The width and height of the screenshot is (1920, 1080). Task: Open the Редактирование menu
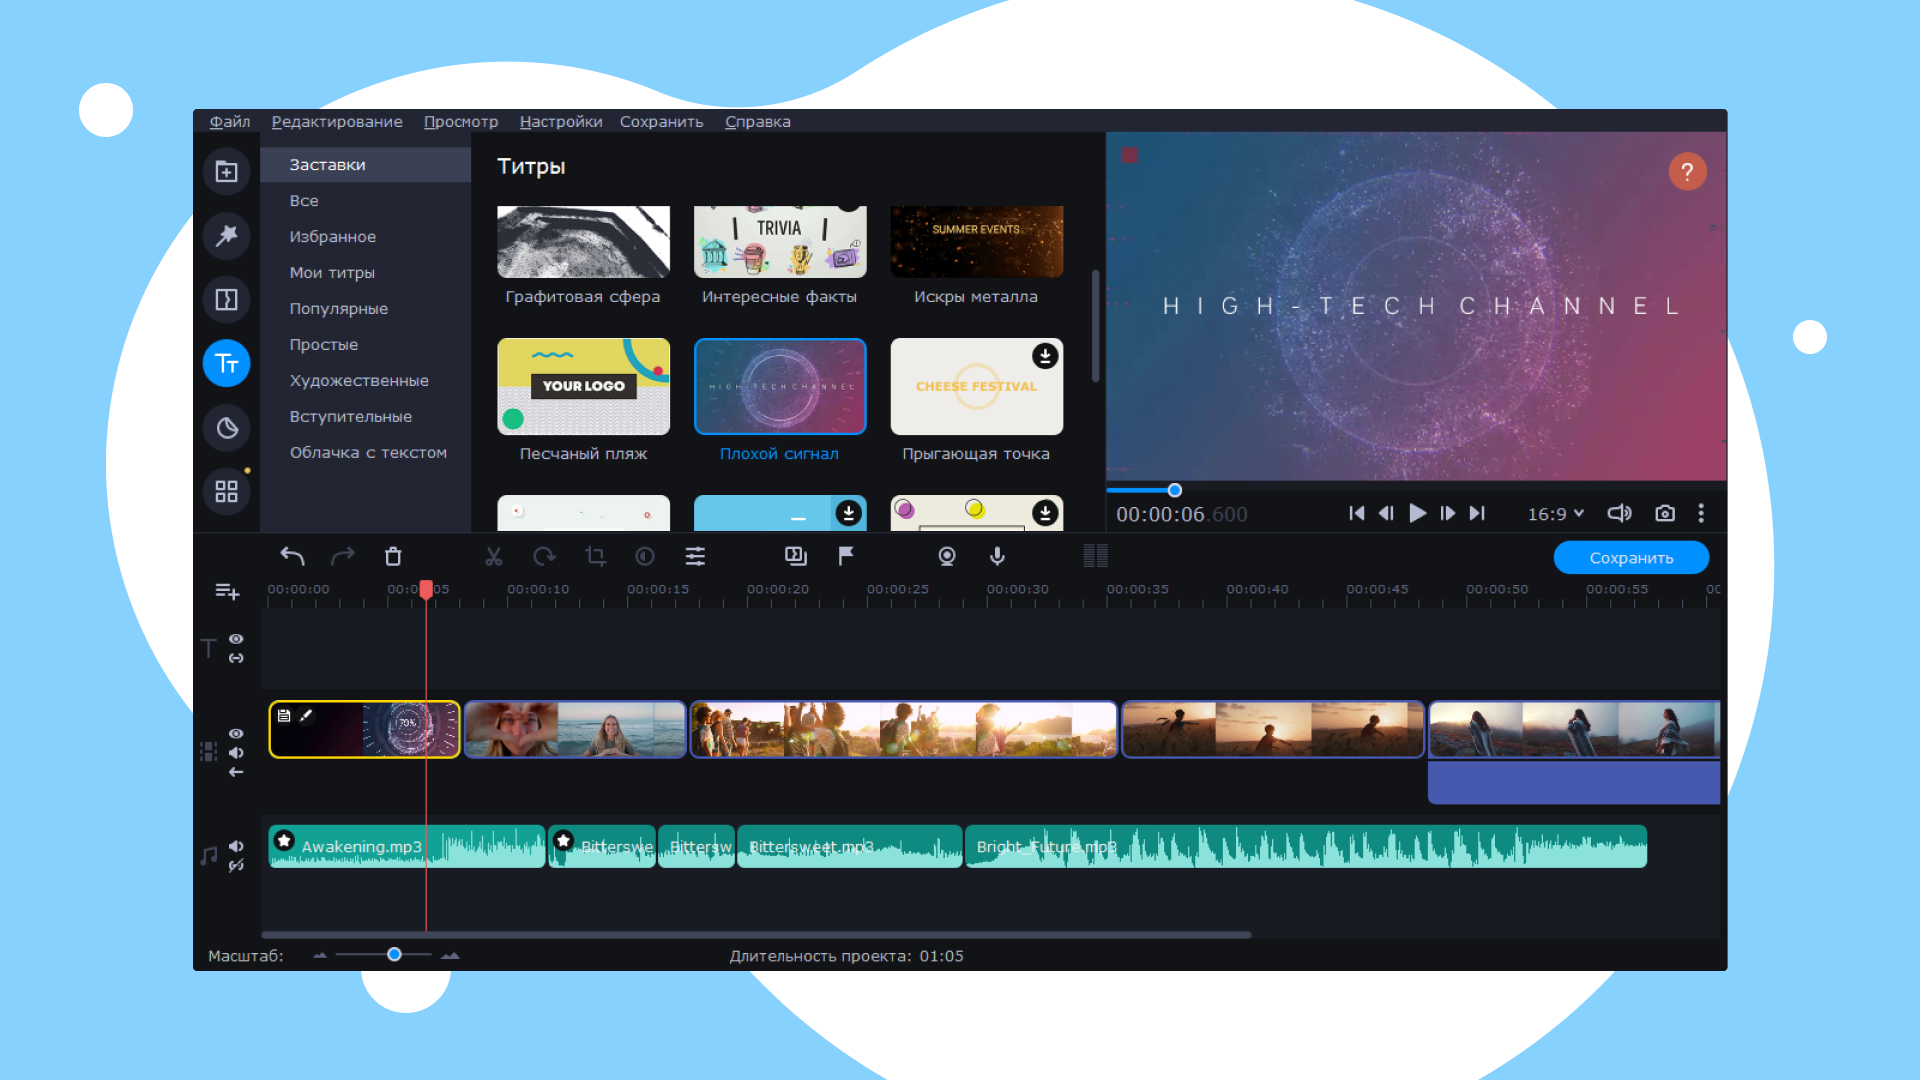click(x=337, y=121)
